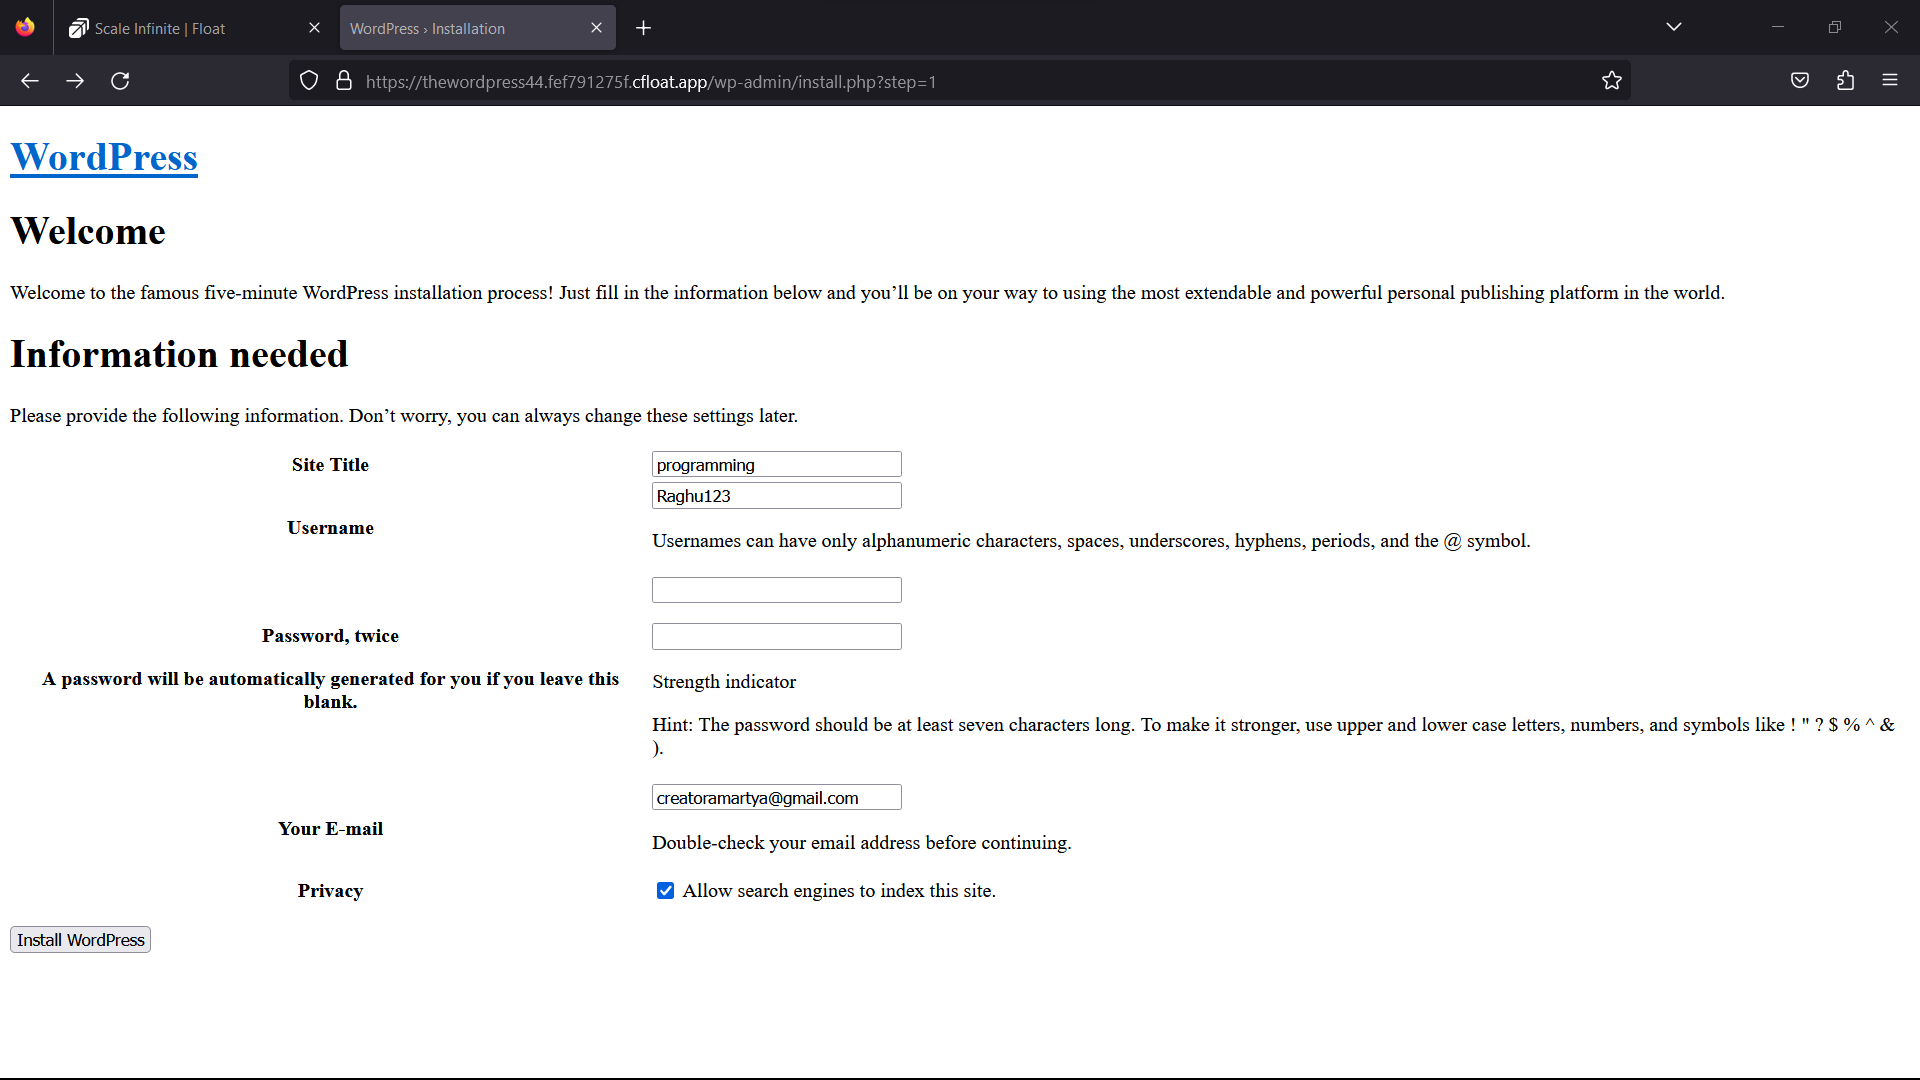Click the 'Password, twice' label
Image resolution: width=1920 pixels, height=1080 pixels.
[x=330, y=636]
